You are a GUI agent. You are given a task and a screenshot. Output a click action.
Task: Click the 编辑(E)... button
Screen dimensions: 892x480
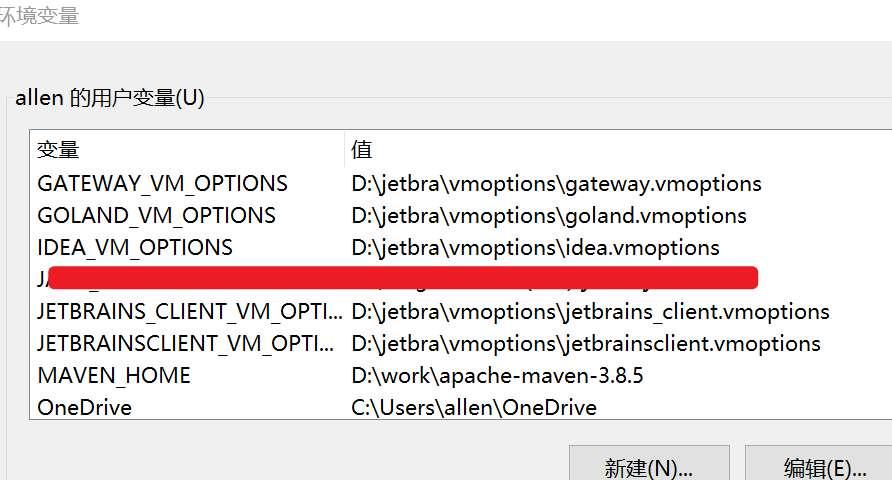(x=824, y=467)
